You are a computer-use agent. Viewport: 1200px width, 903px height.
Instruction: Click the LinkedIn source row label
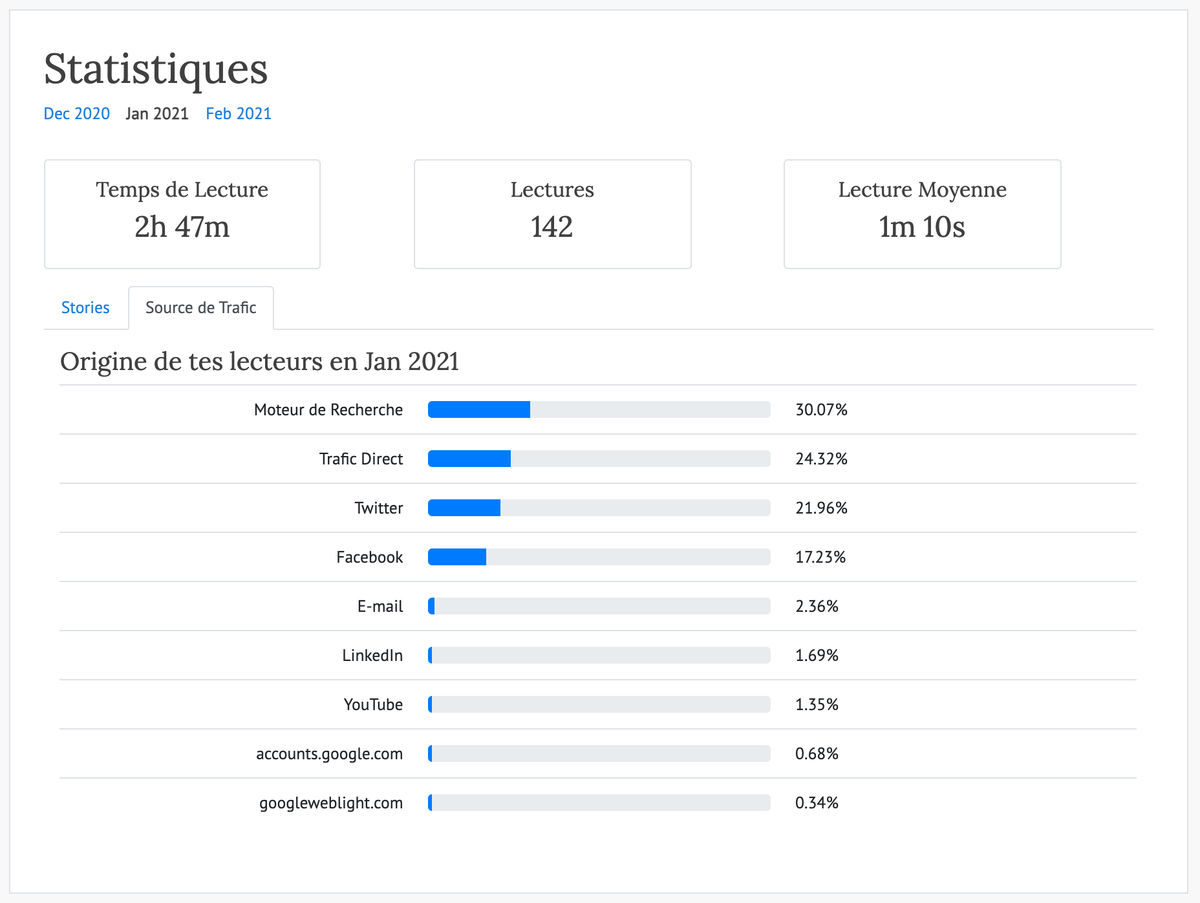coord(372,656)
